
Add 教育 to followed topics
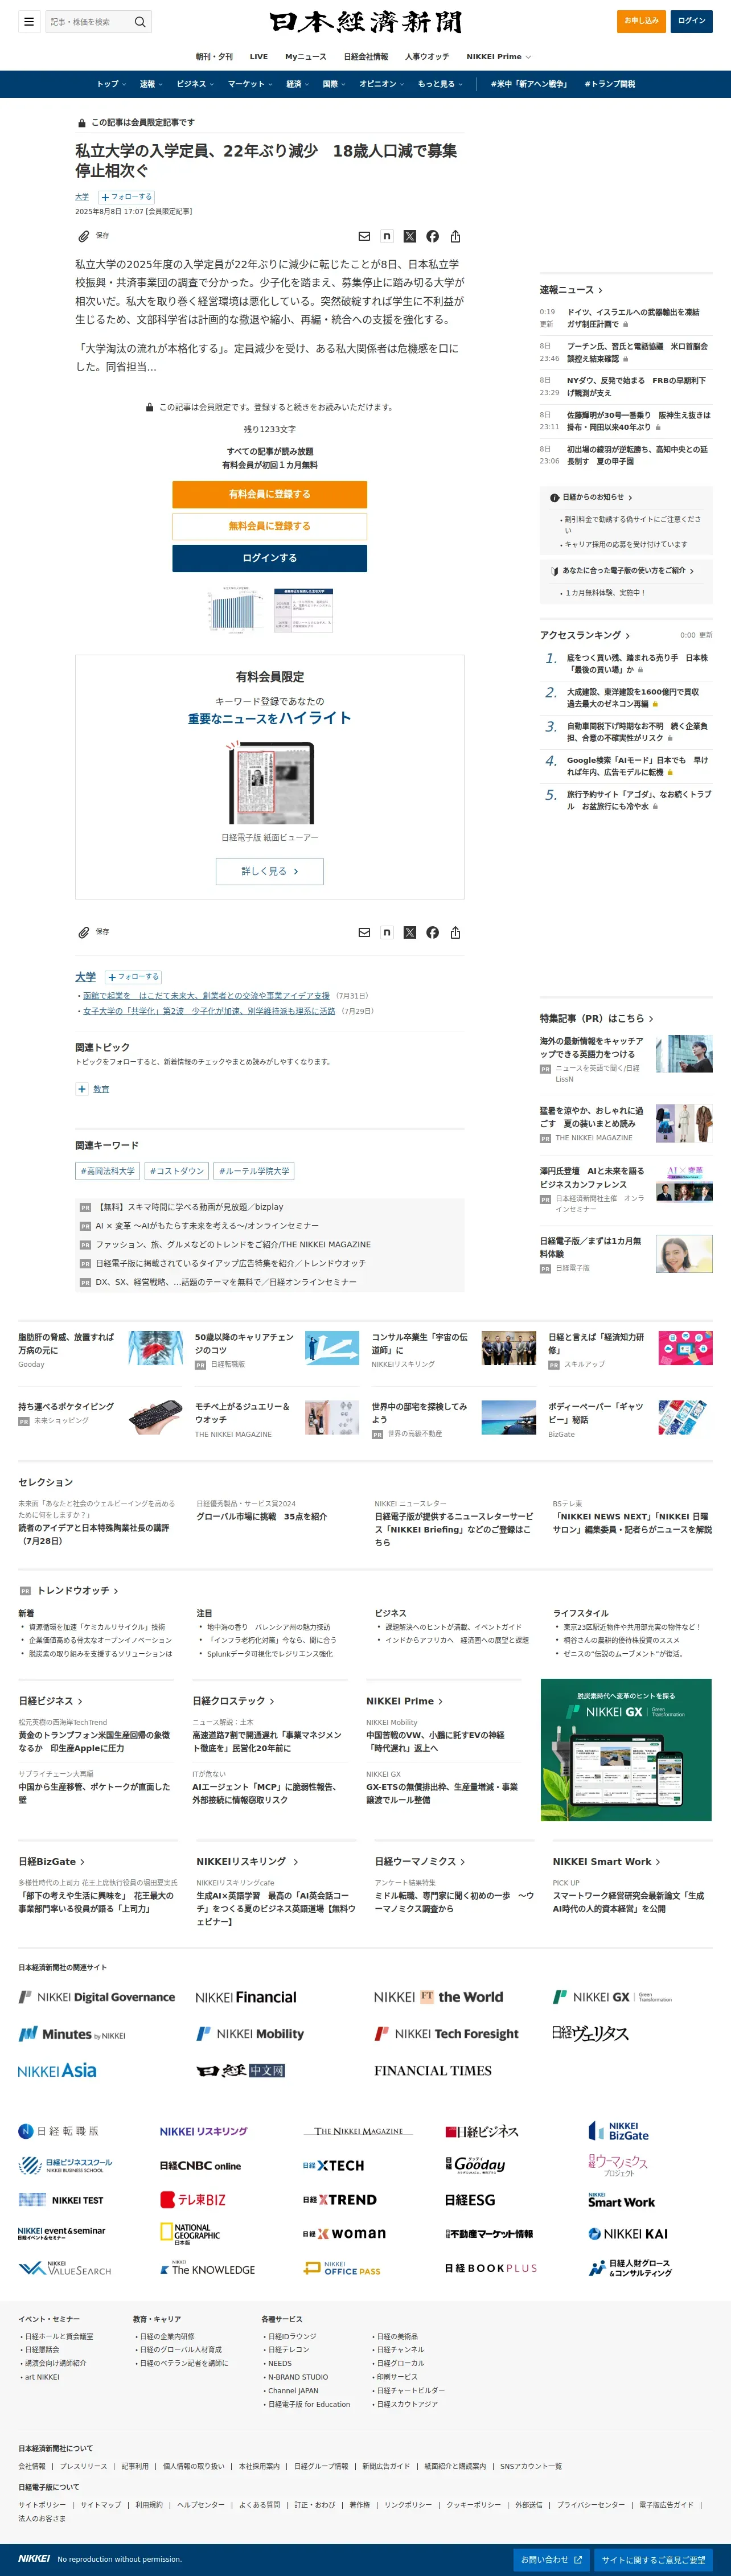click(x=82, y=1089)
